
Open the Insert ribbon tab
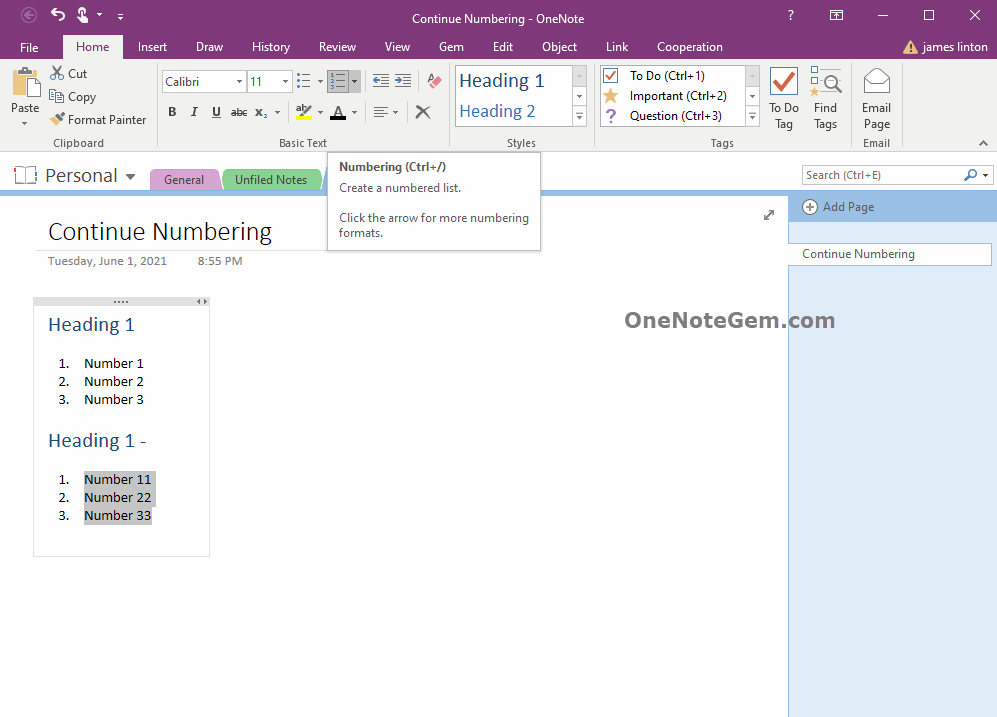coord(152,47)
